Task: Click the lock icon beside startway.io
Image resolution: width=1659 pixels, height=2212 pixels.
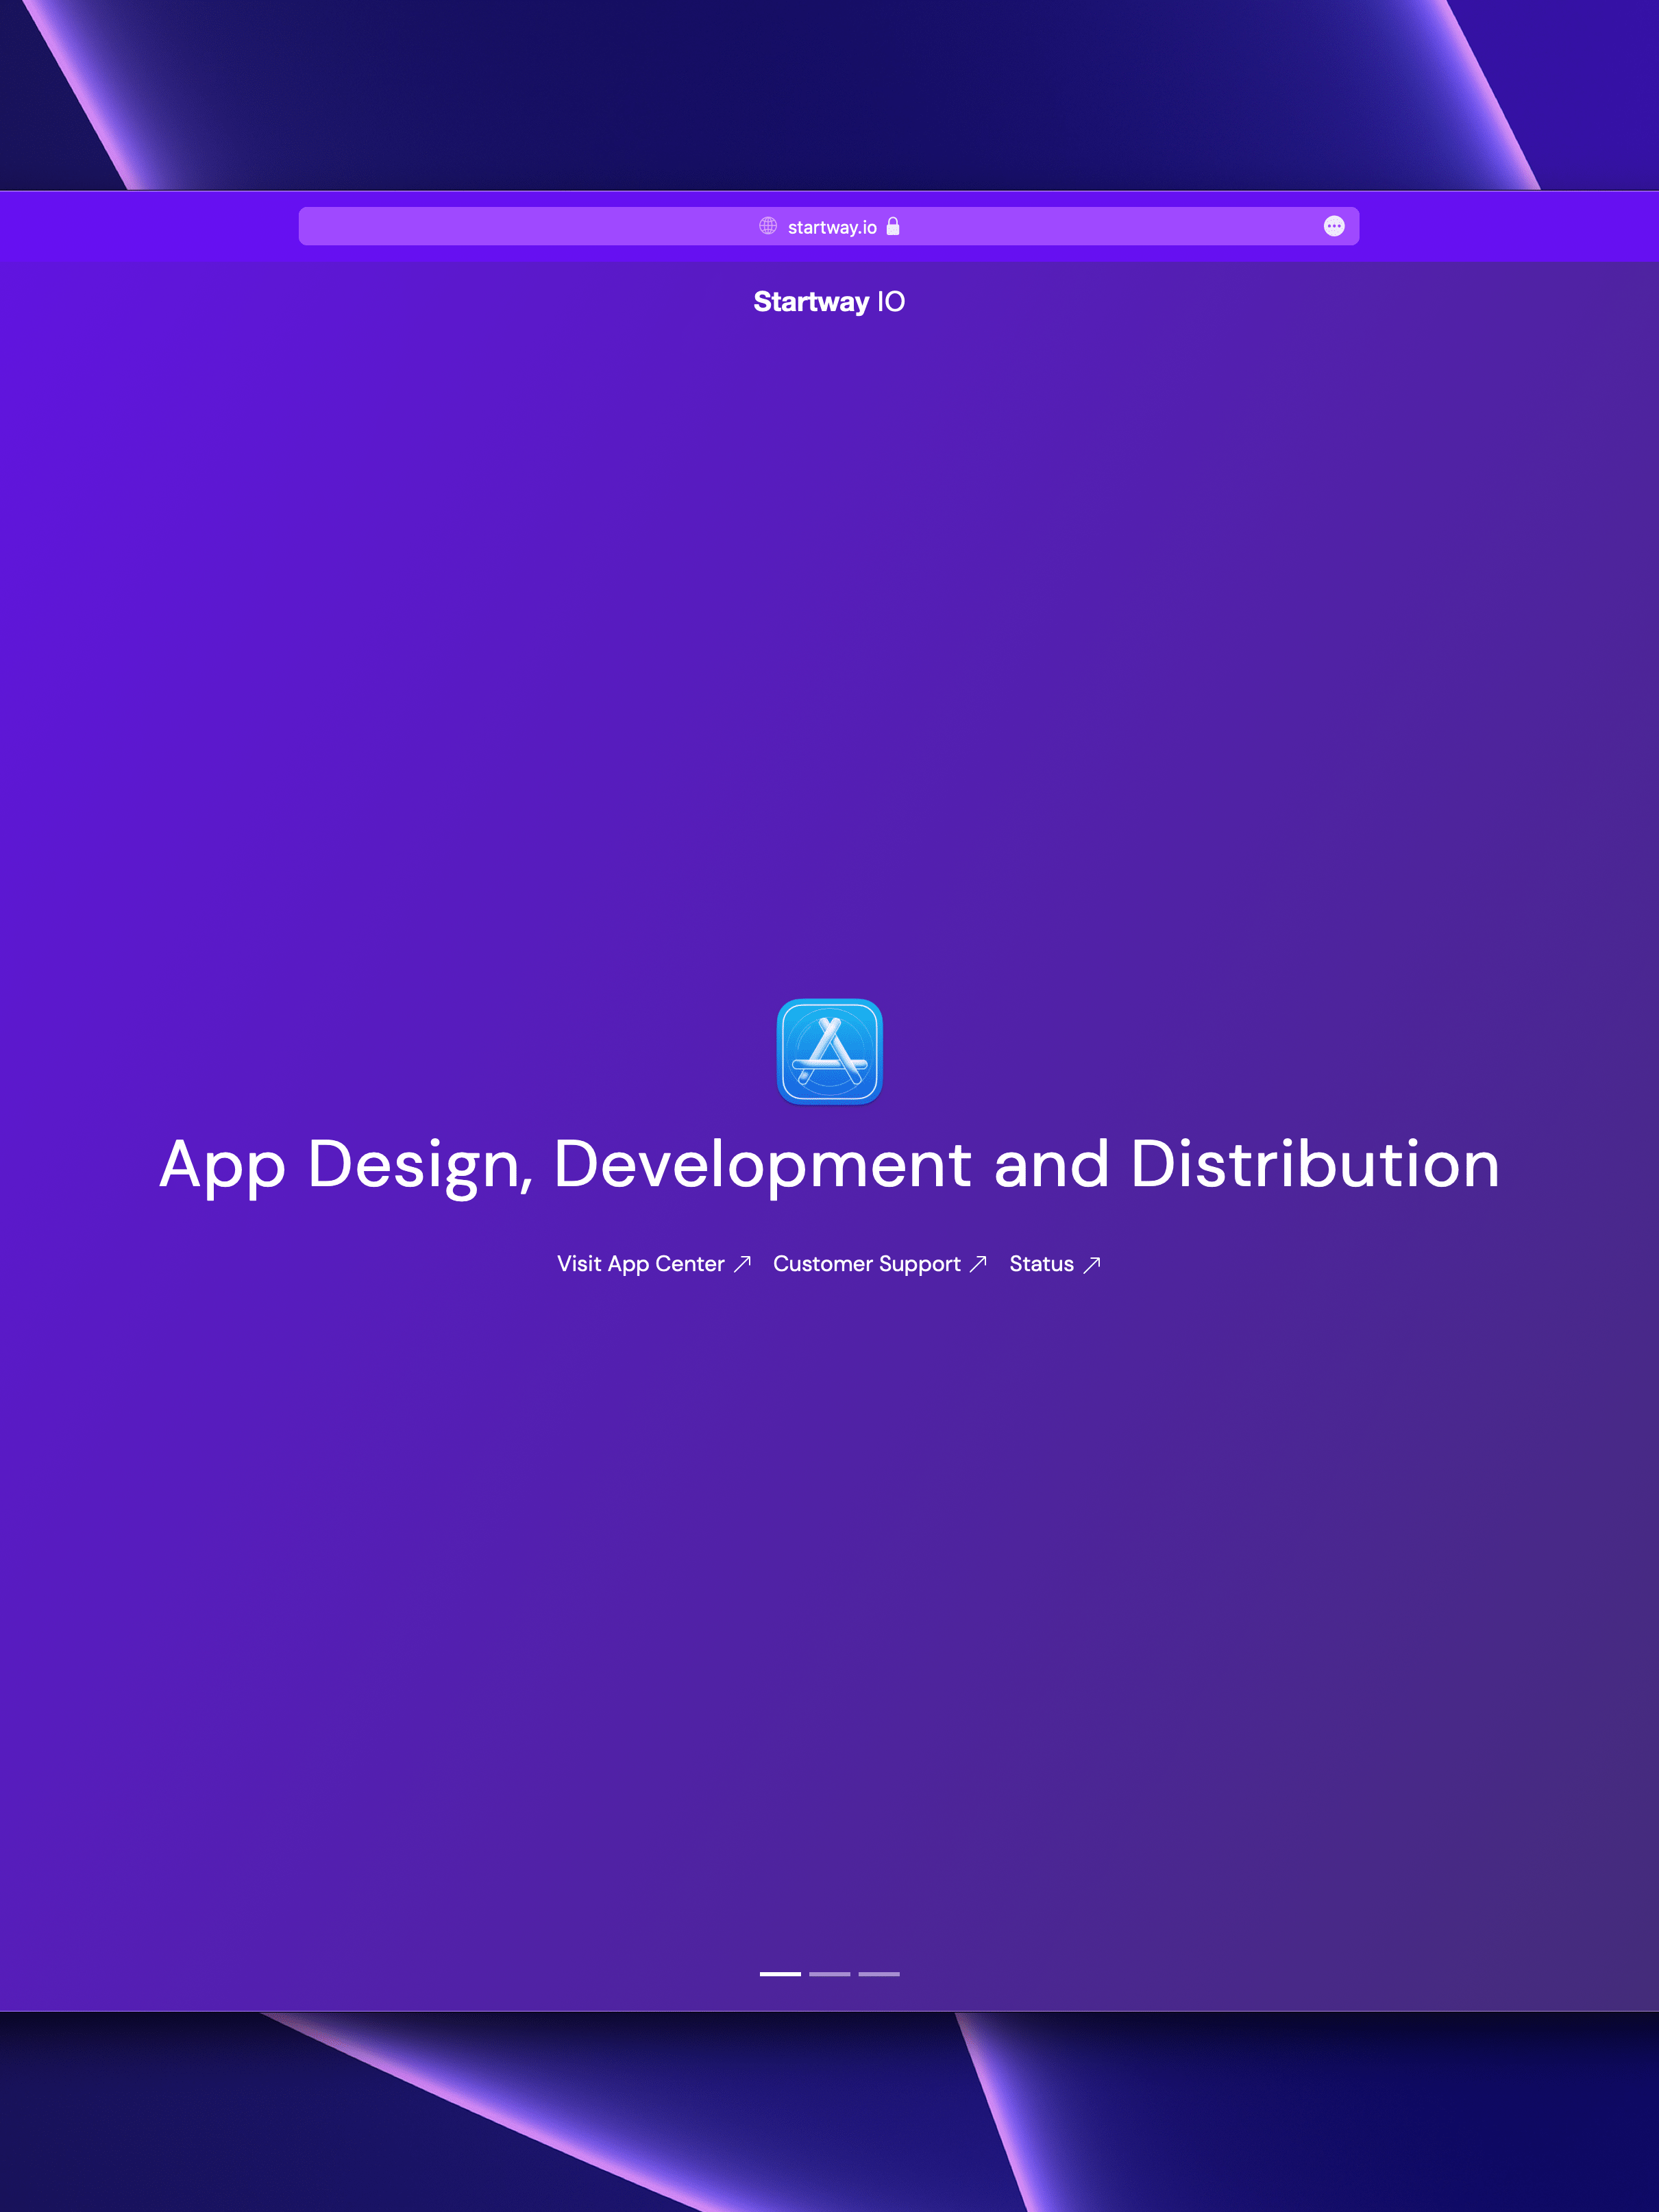Action: (893, 226)
